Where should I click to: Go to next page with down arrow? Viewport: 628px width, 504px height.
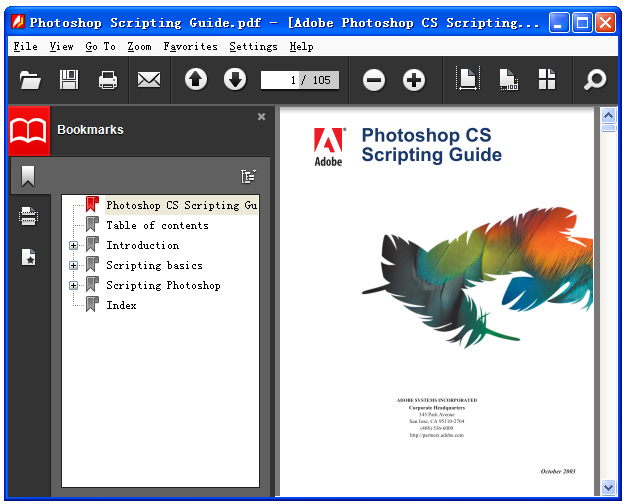tap(235, 79)
